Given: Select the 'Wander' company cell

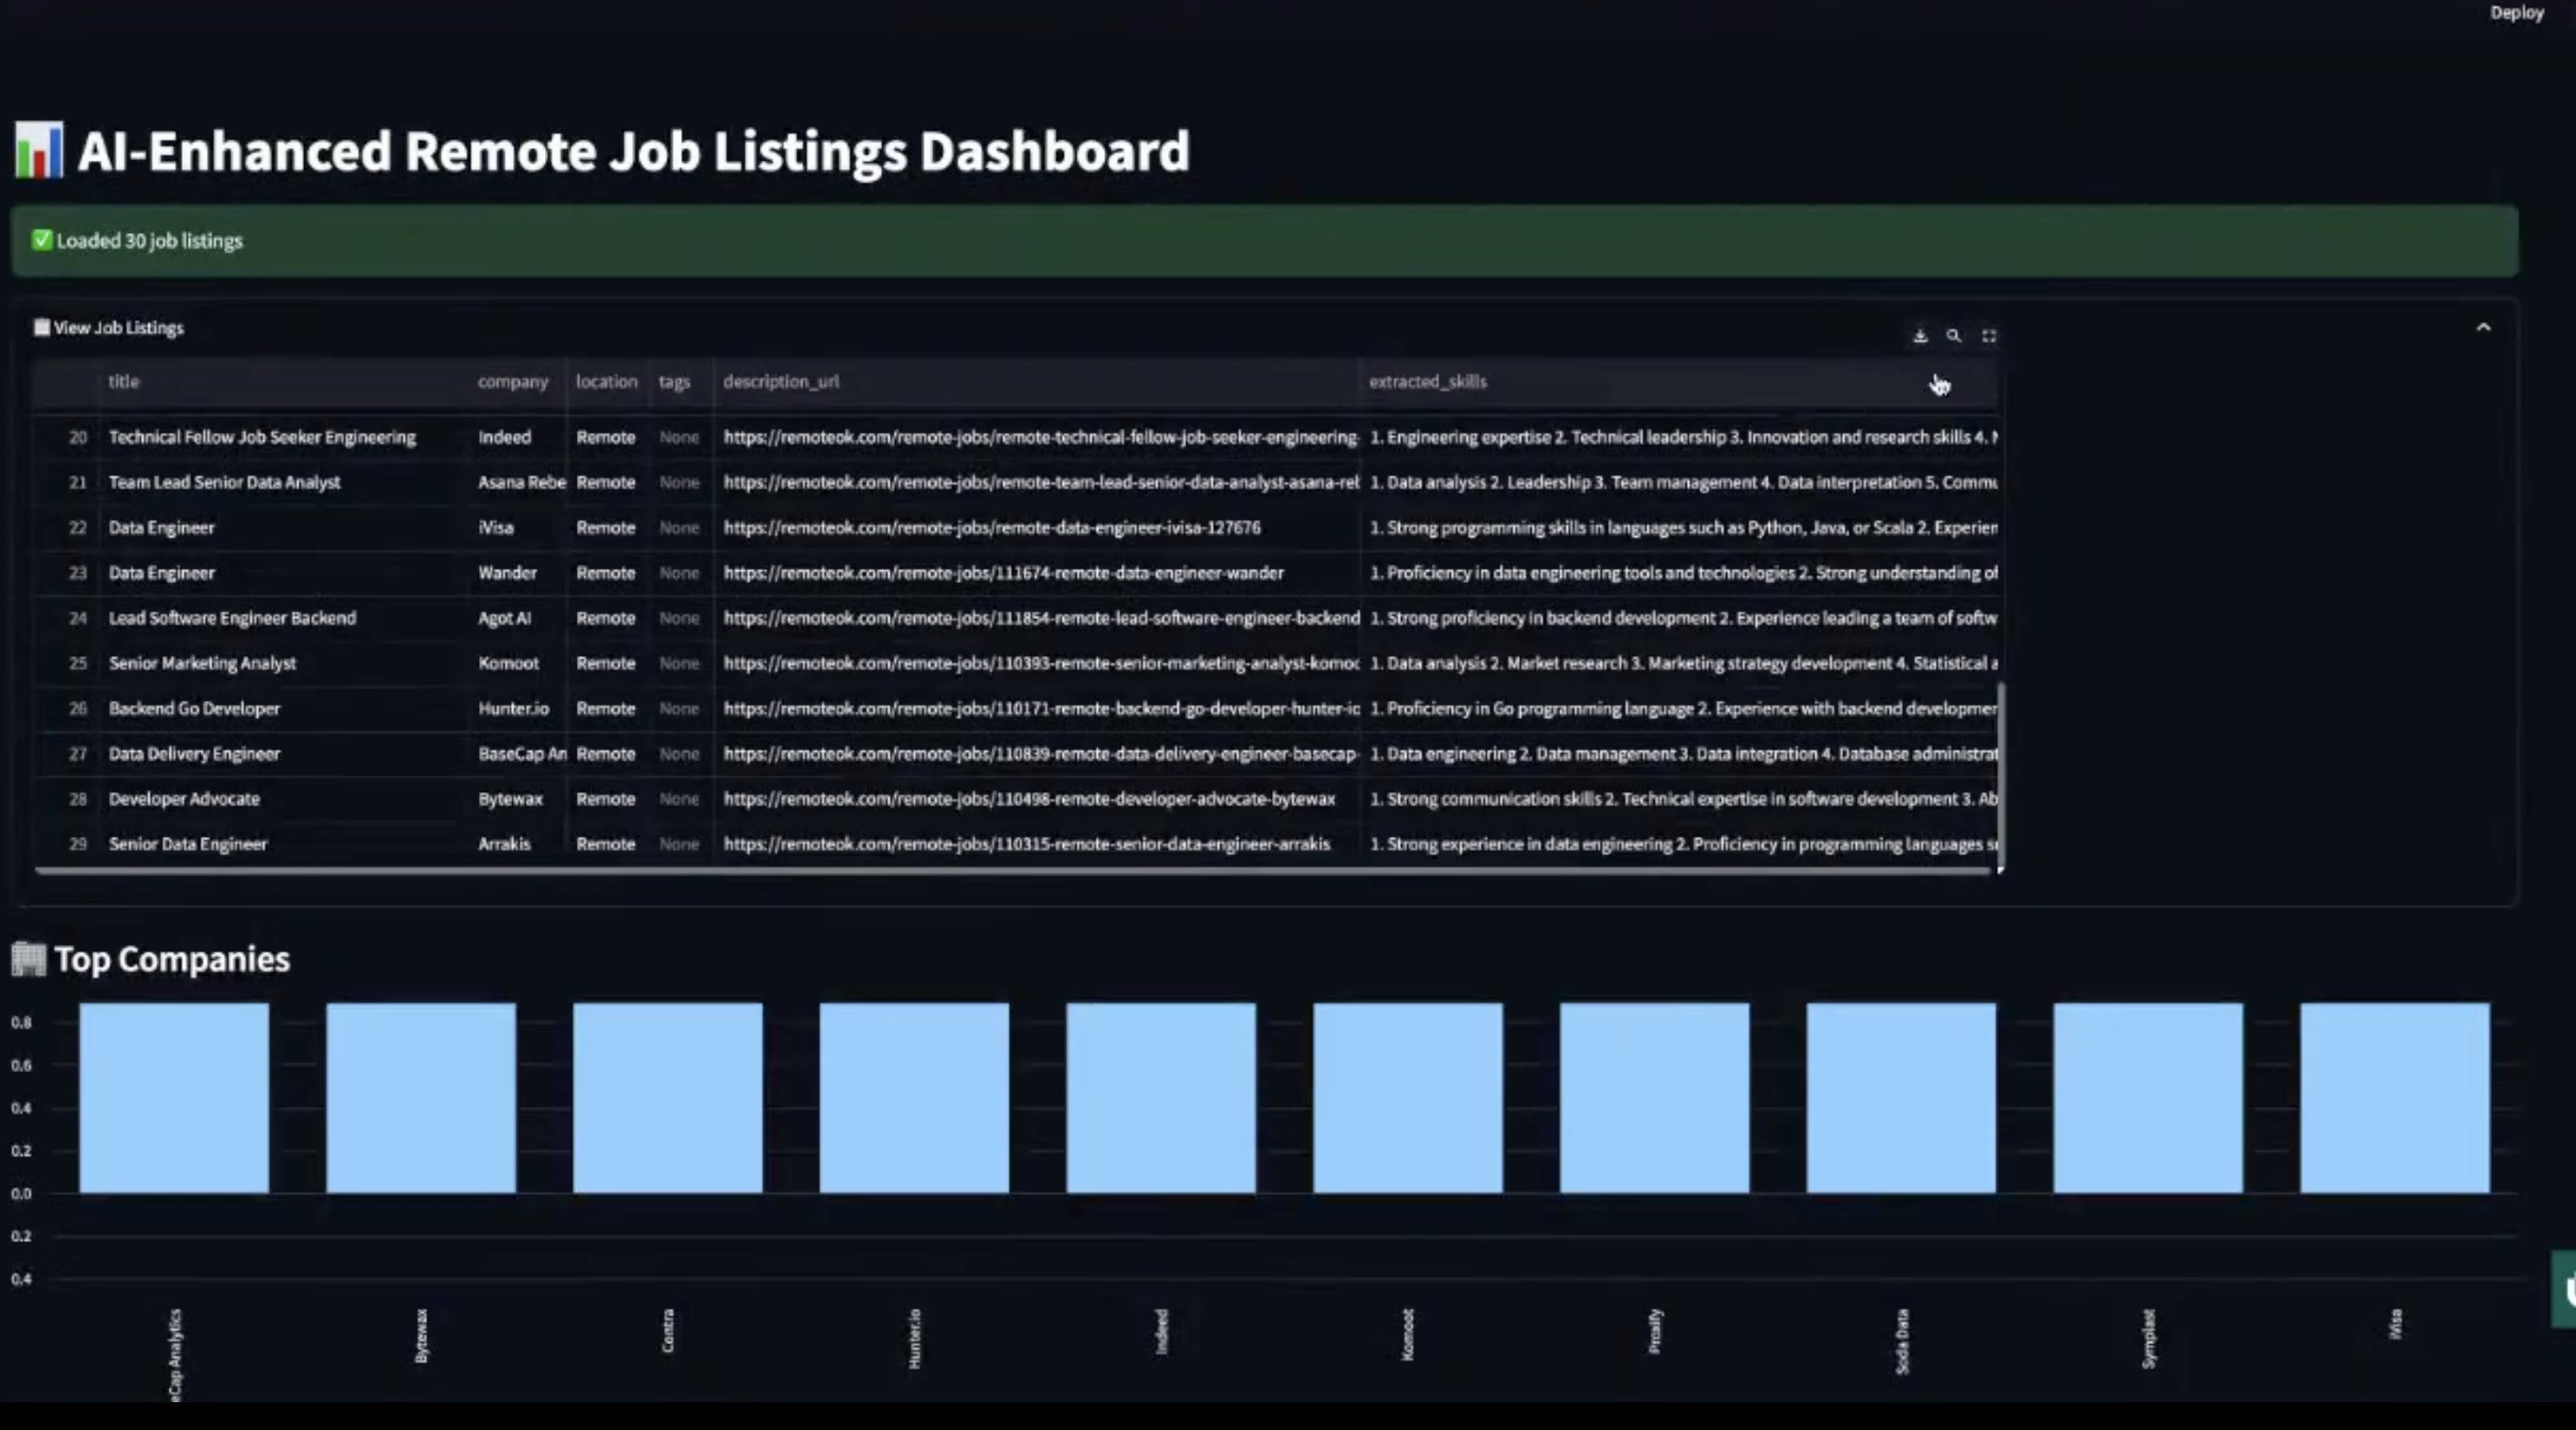Looking at the screenshot, I should pos(517,573).
